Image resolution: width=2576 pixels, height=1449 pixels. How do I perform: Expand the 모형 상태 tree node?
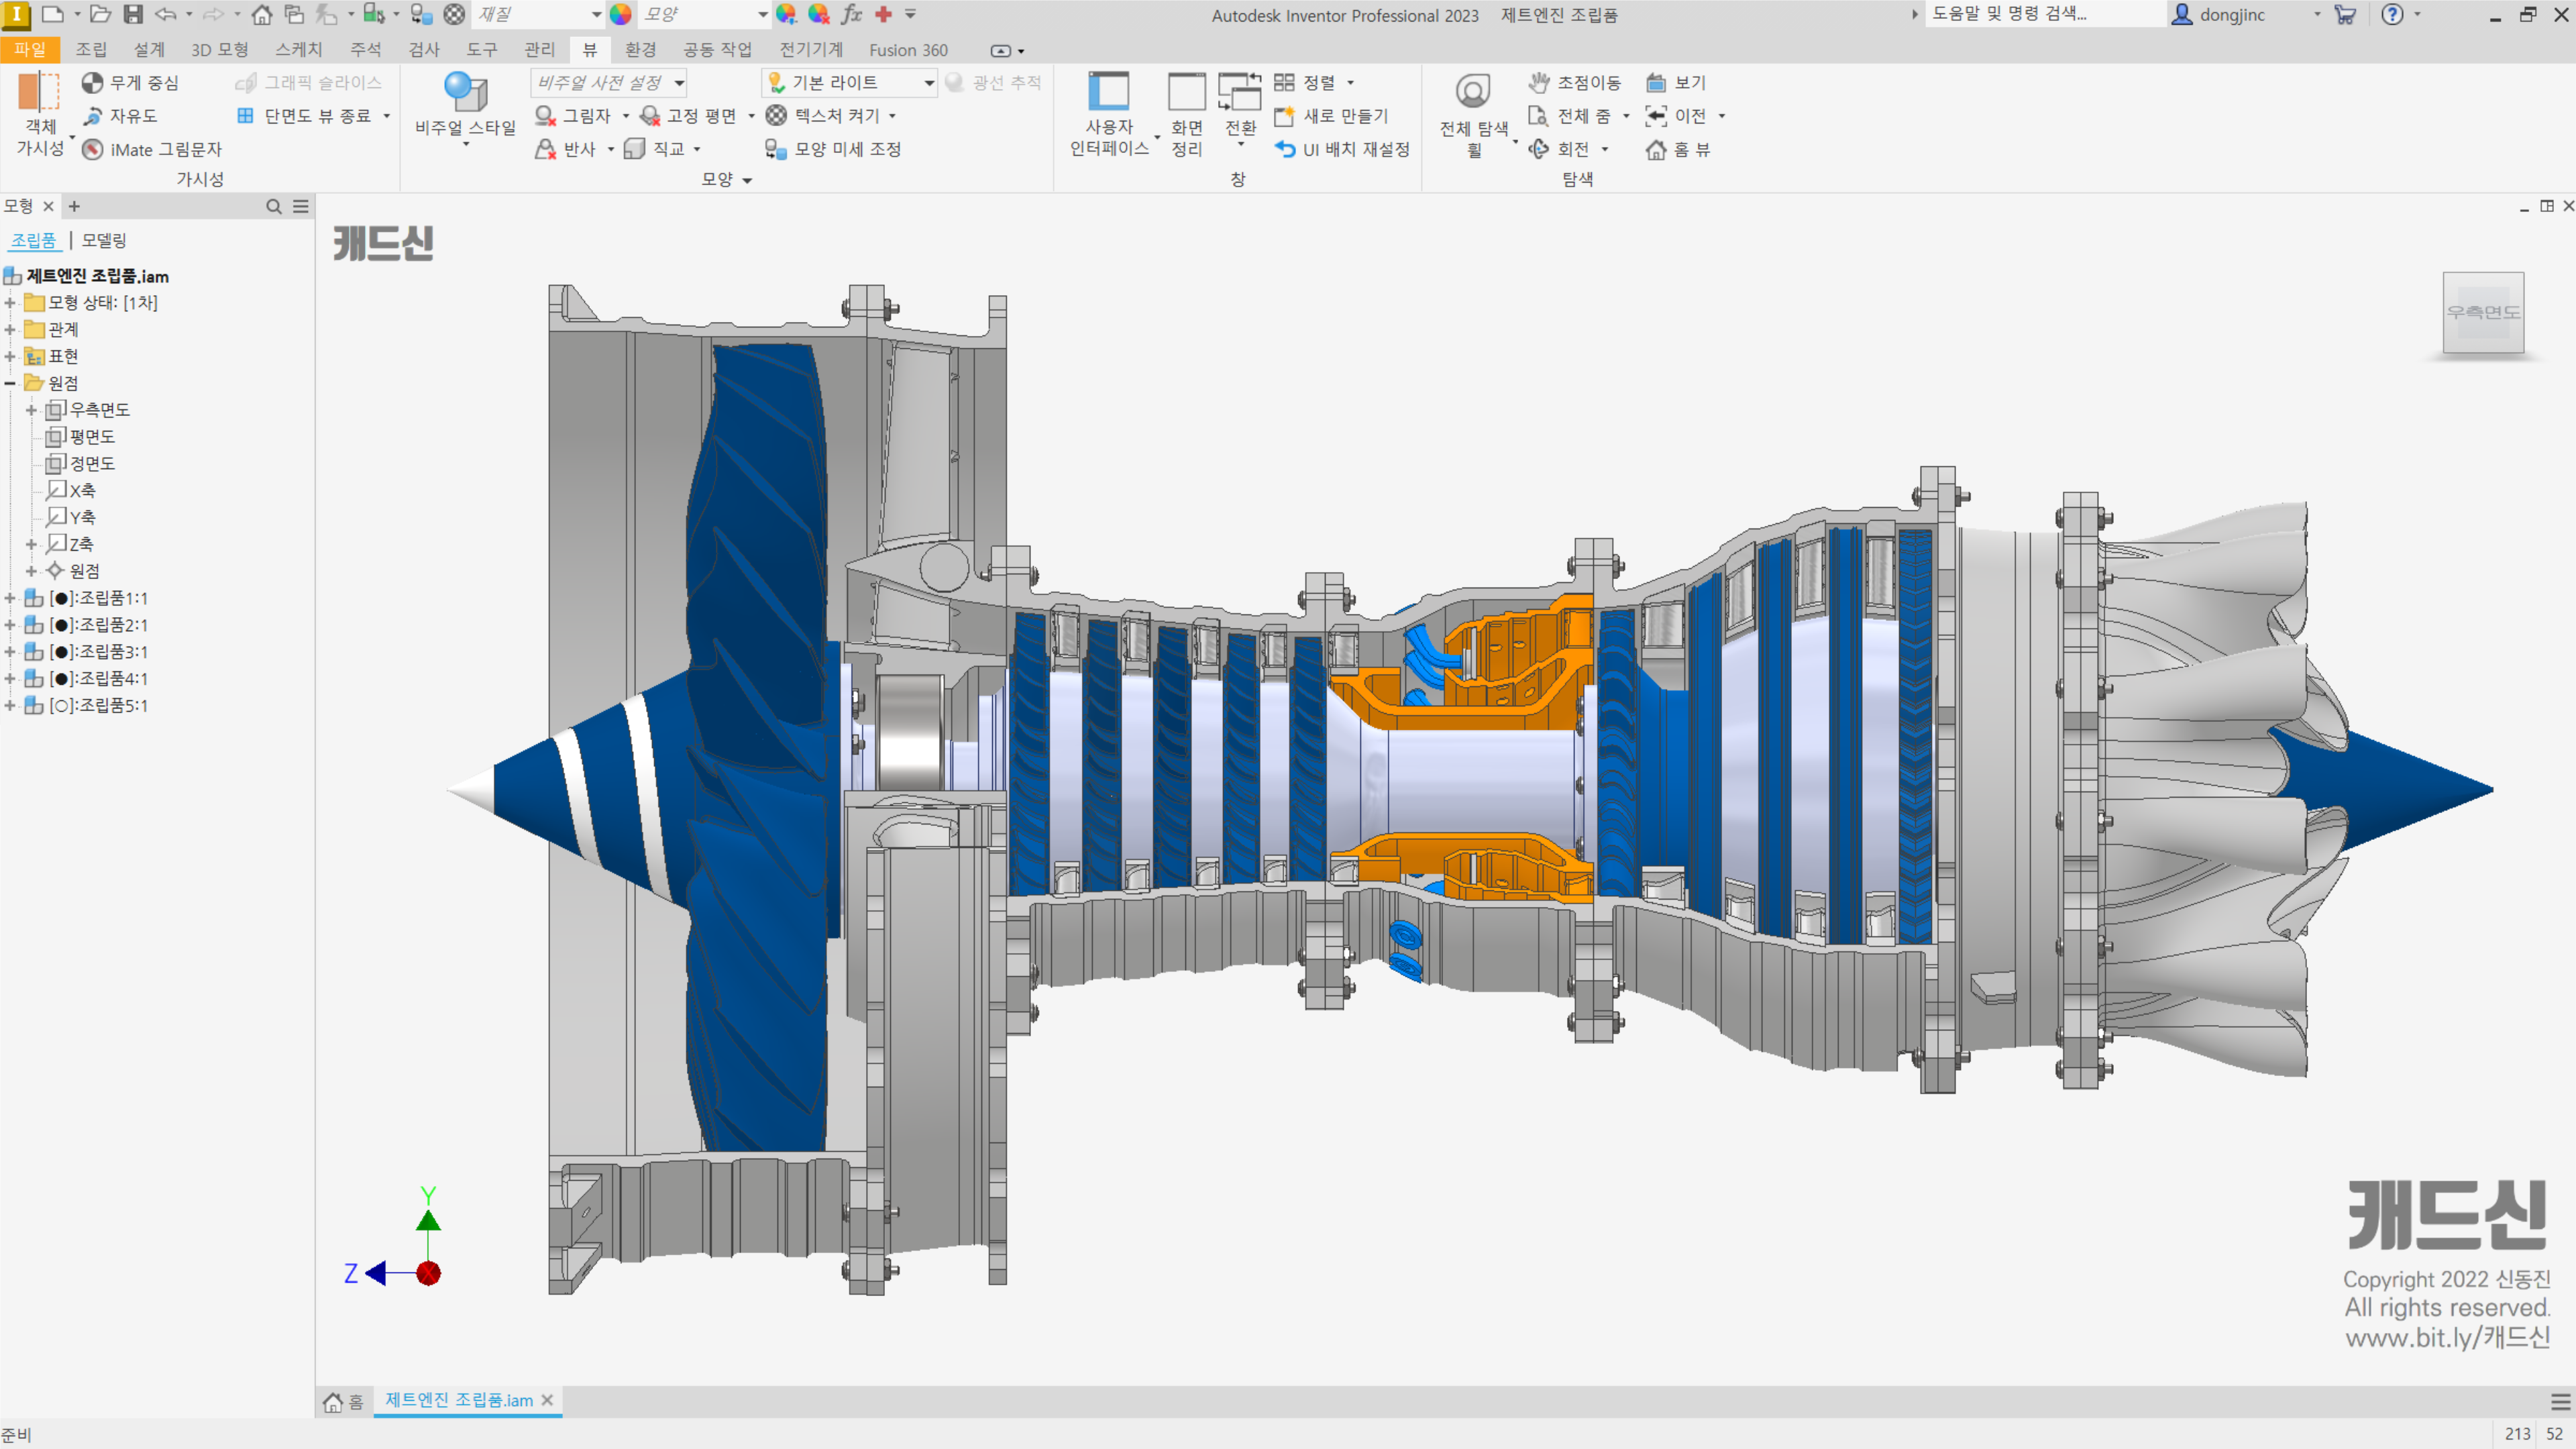10,302
